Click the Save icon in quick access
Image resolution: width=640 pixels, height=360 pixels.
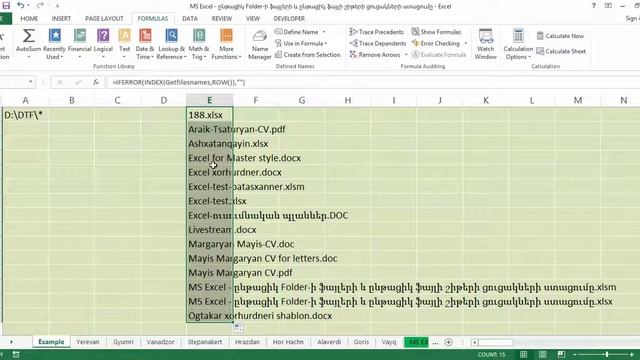point(6,6)
